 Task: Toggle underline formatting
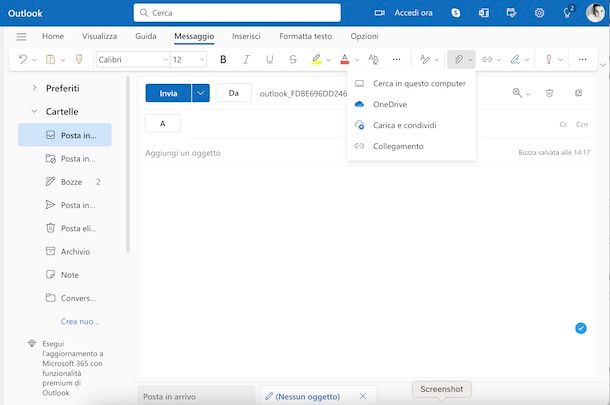click(269, 59)
